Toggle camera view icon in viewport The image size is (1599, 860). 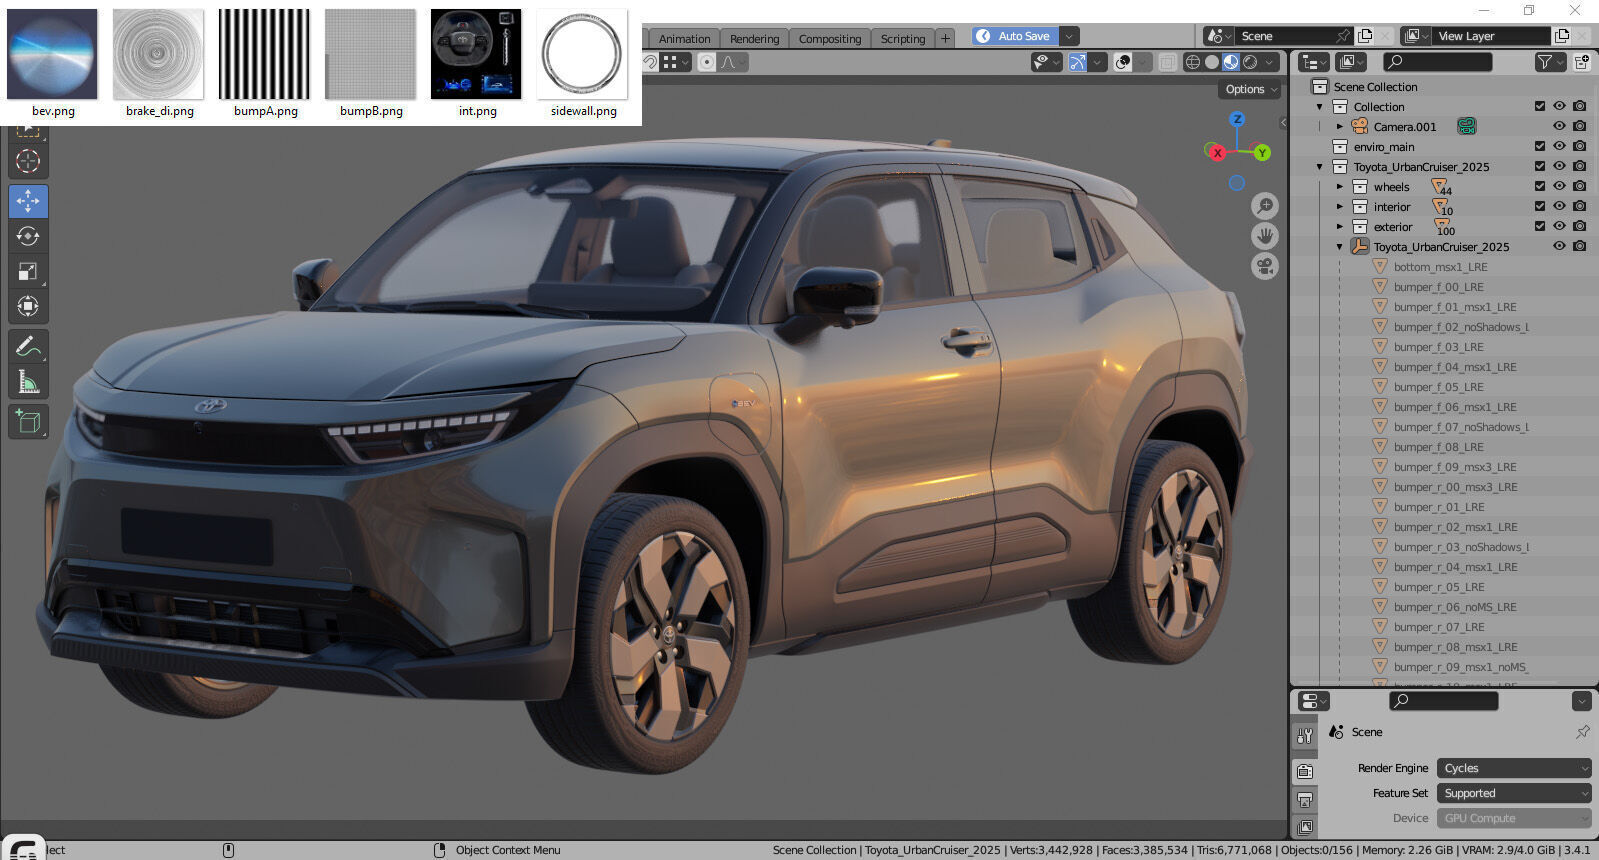click(x=1265, y=267)
